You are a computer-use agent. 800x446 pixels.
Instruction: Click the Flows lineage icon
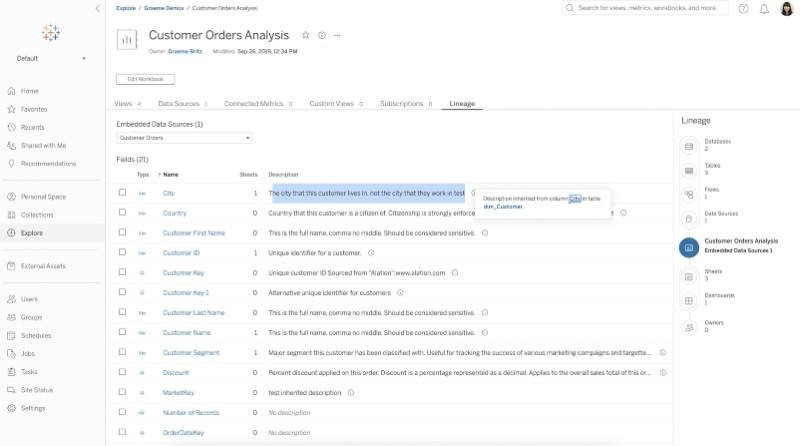688,194
